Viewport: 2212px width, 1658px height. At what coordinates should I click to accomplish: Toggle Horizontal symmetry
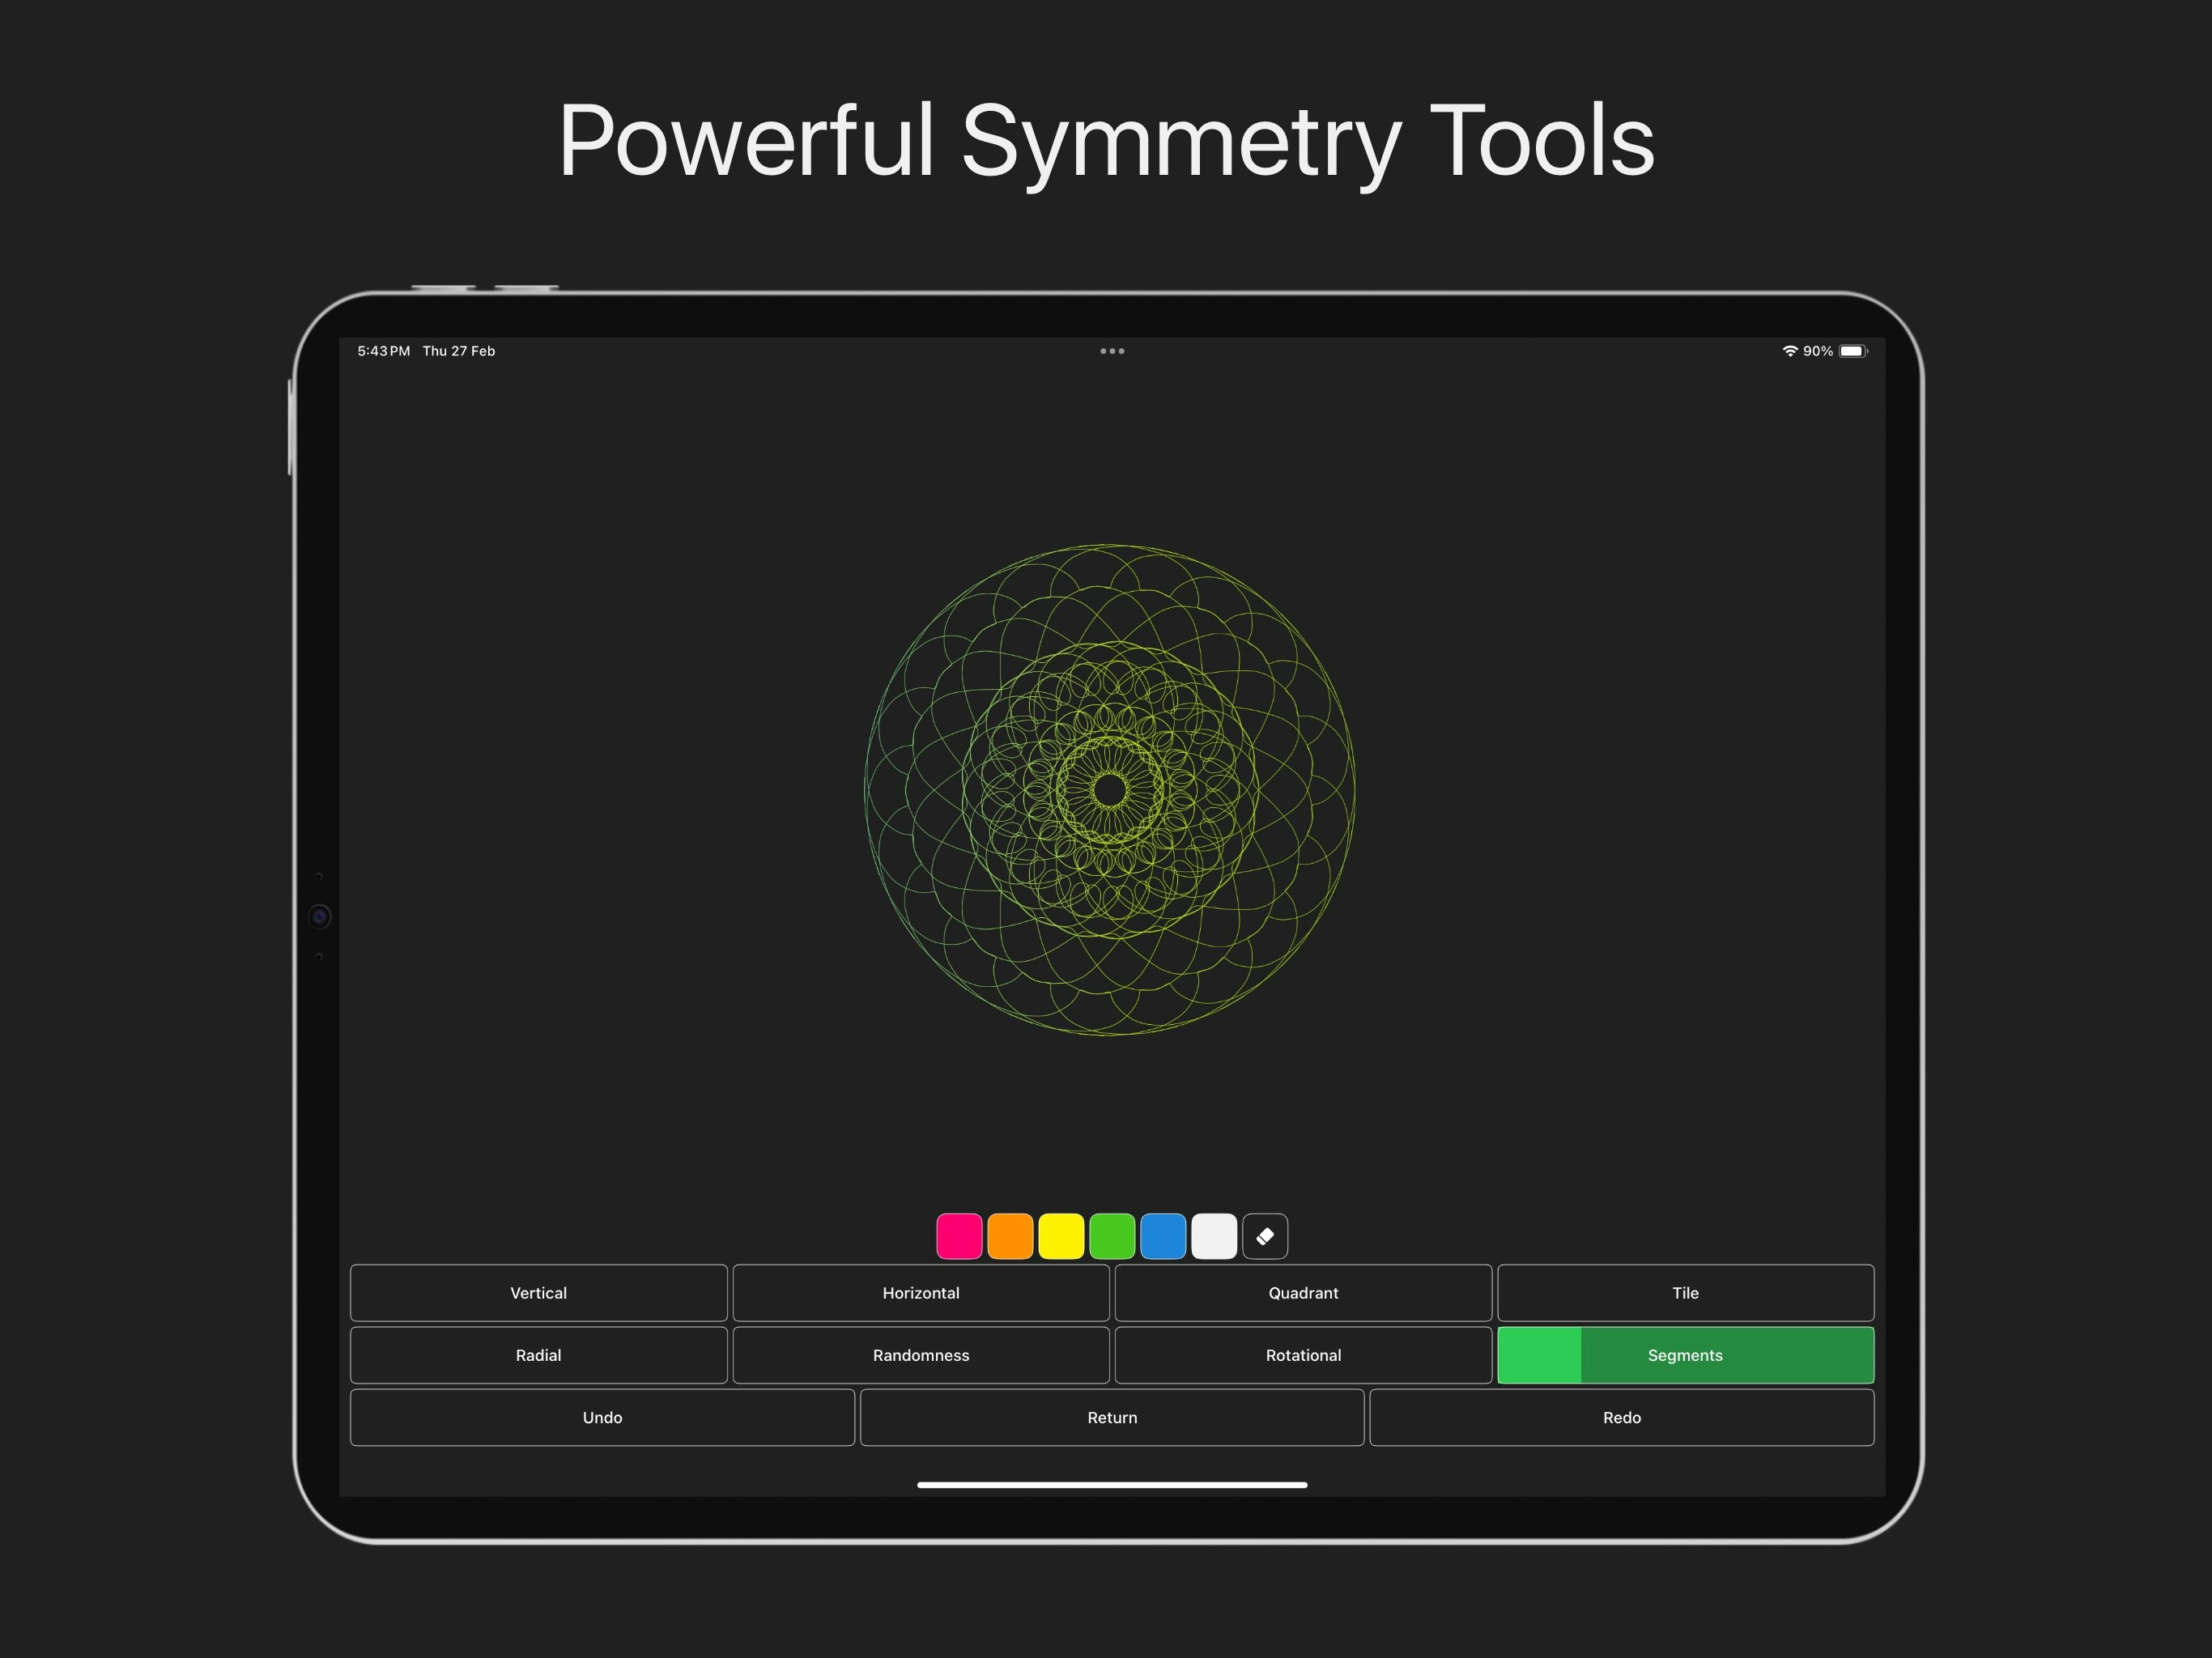[921, 1293]
